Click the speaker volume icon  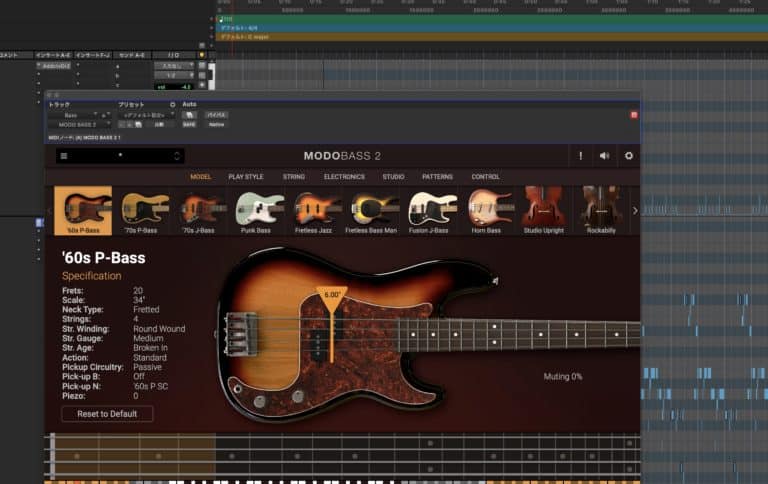pyautogui.click(x=604, y=156)
